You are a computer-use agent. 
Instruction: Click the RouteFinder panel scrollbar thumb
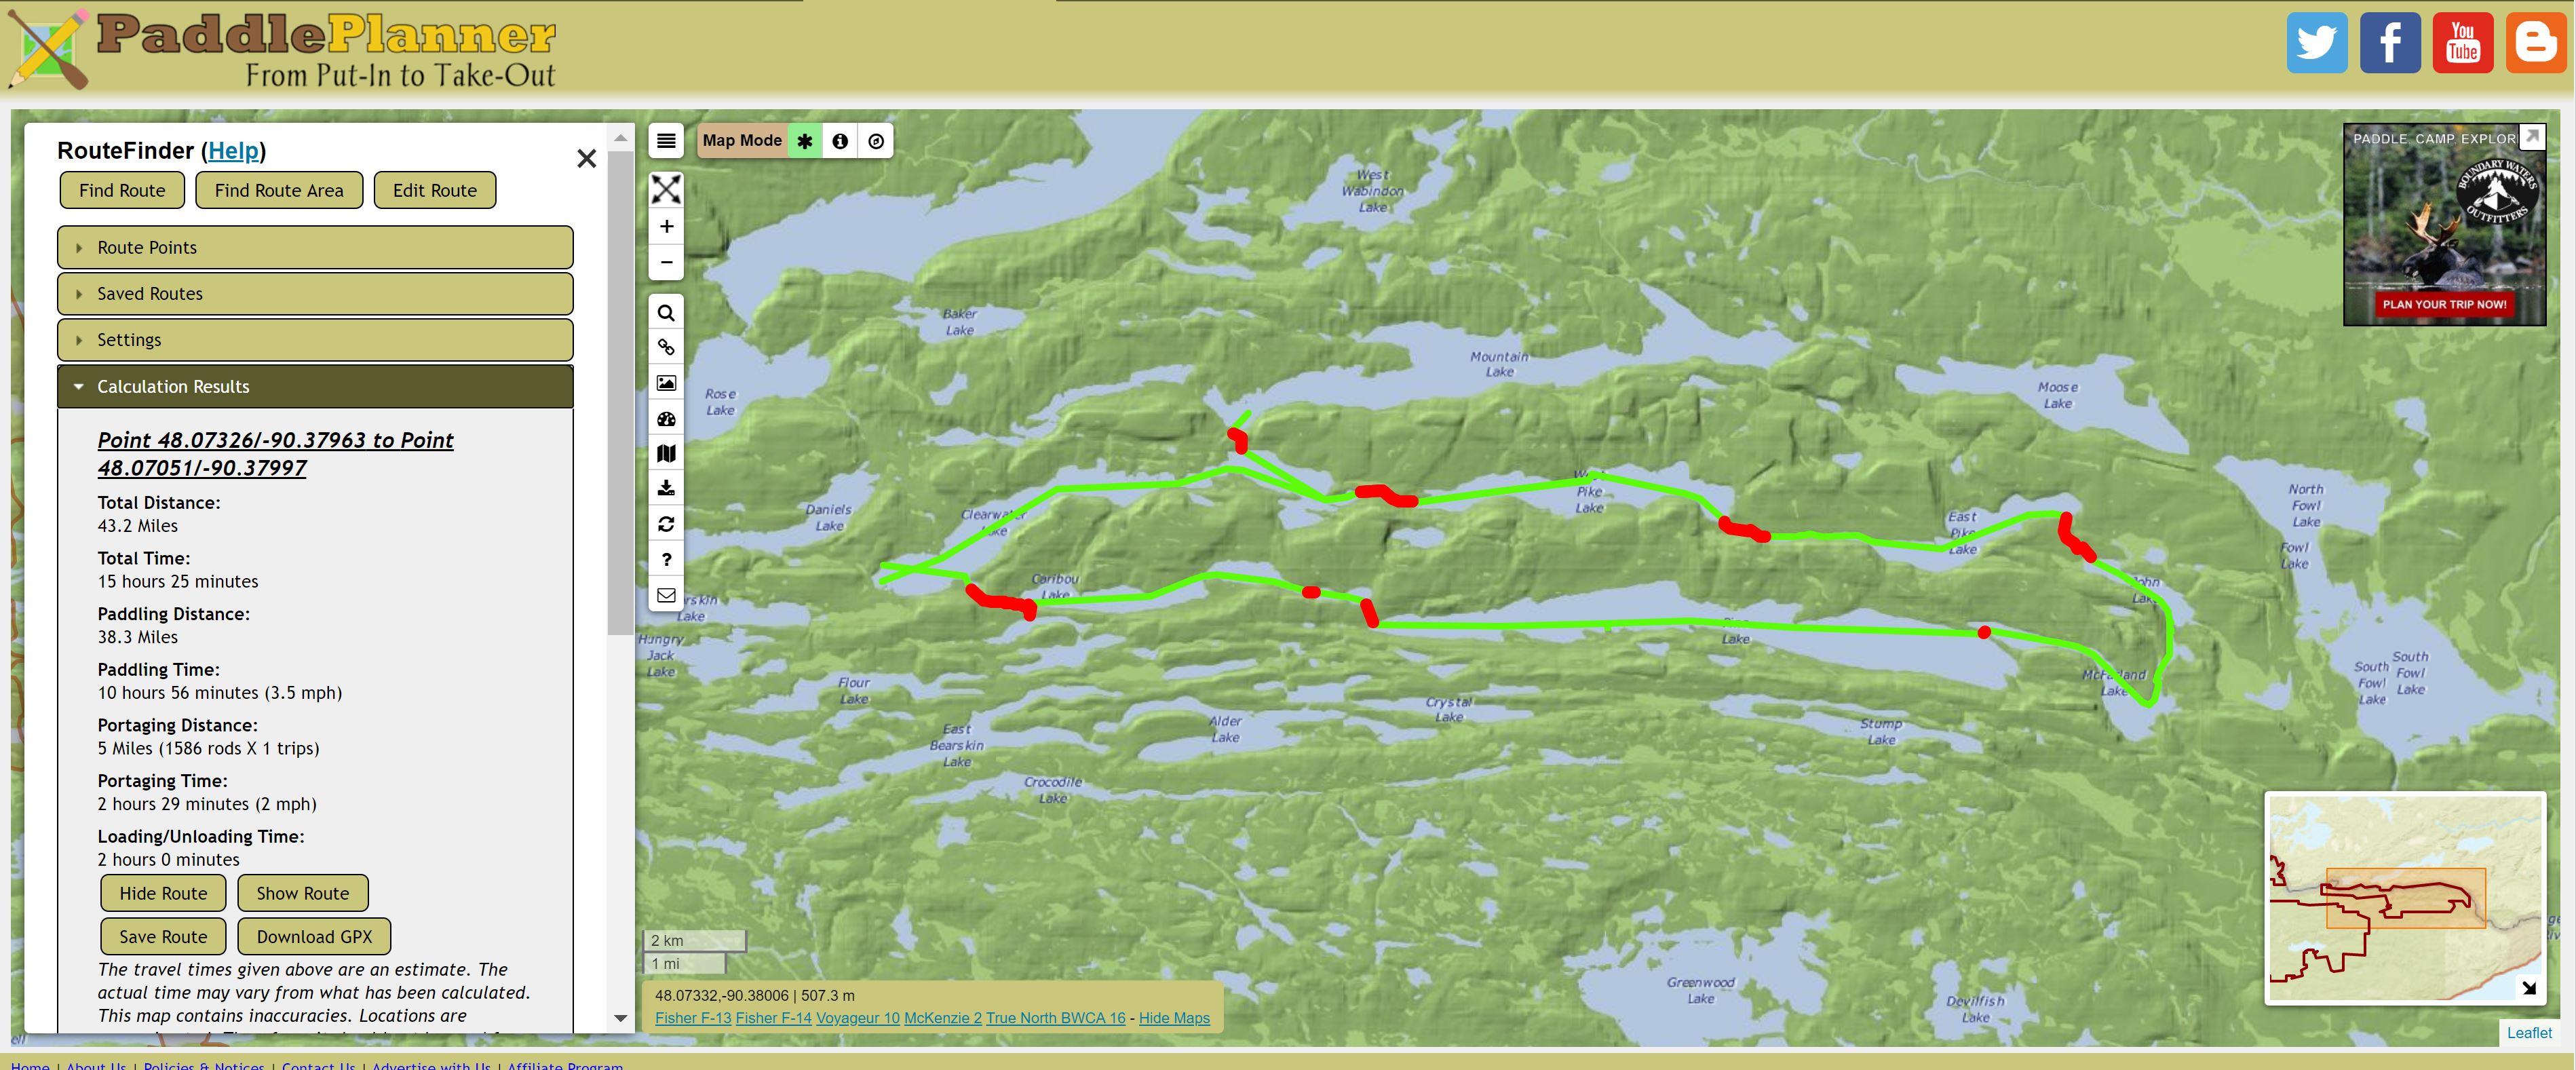(x=621, y=392)
